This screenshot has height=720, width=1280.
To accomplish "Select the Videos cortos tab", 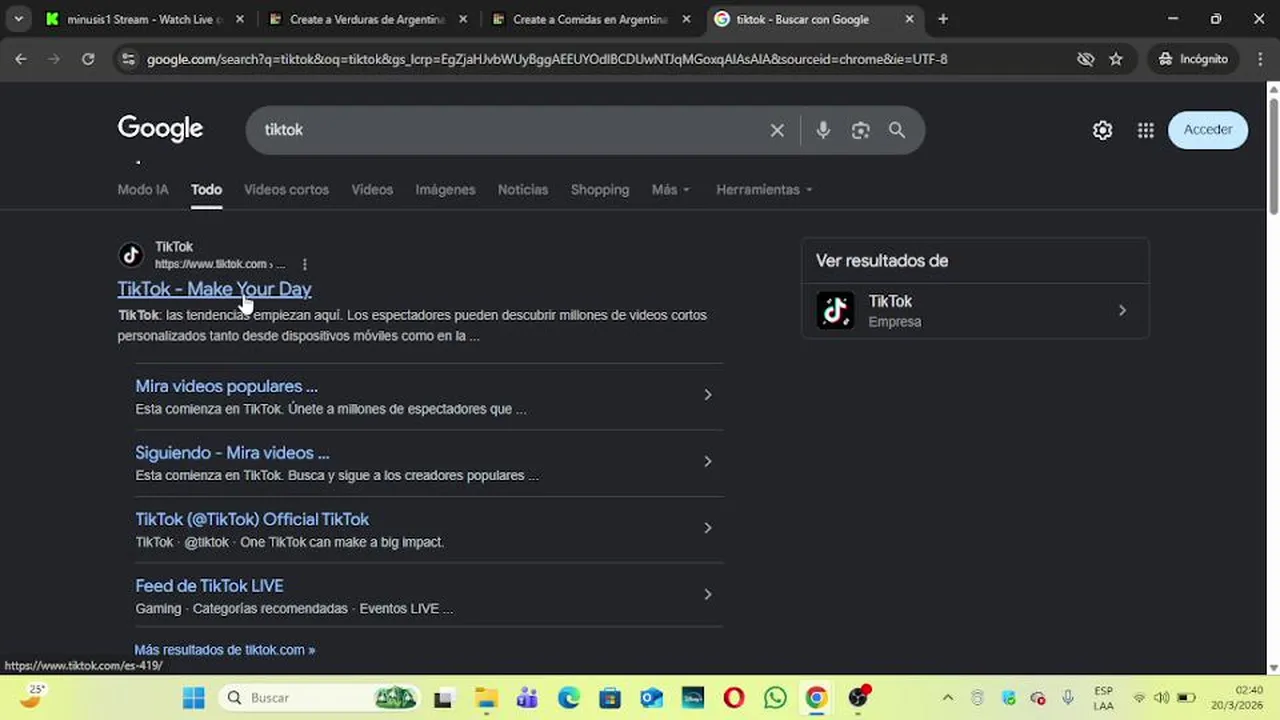I will point(286,189).
